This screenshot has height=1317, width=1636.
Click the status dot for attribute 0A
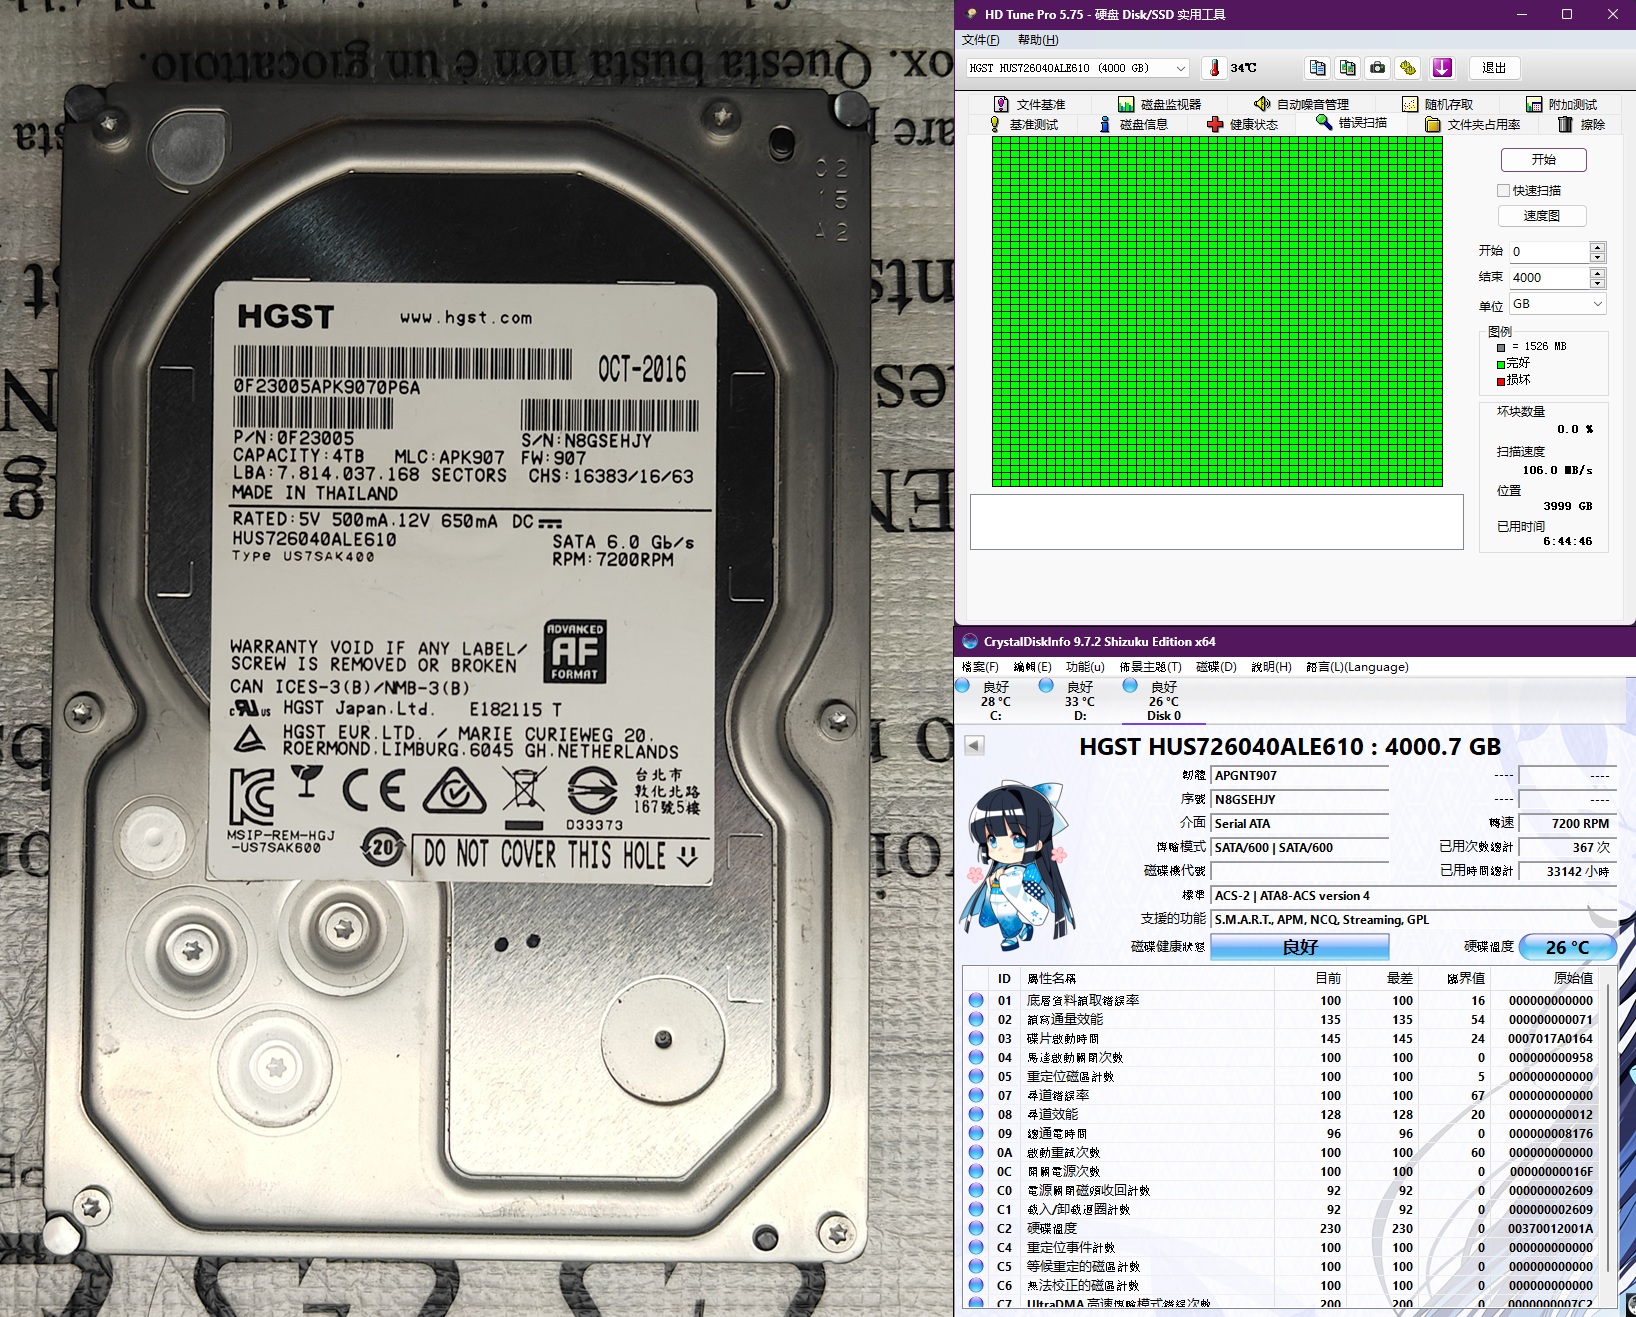(x=976, y=1152)
